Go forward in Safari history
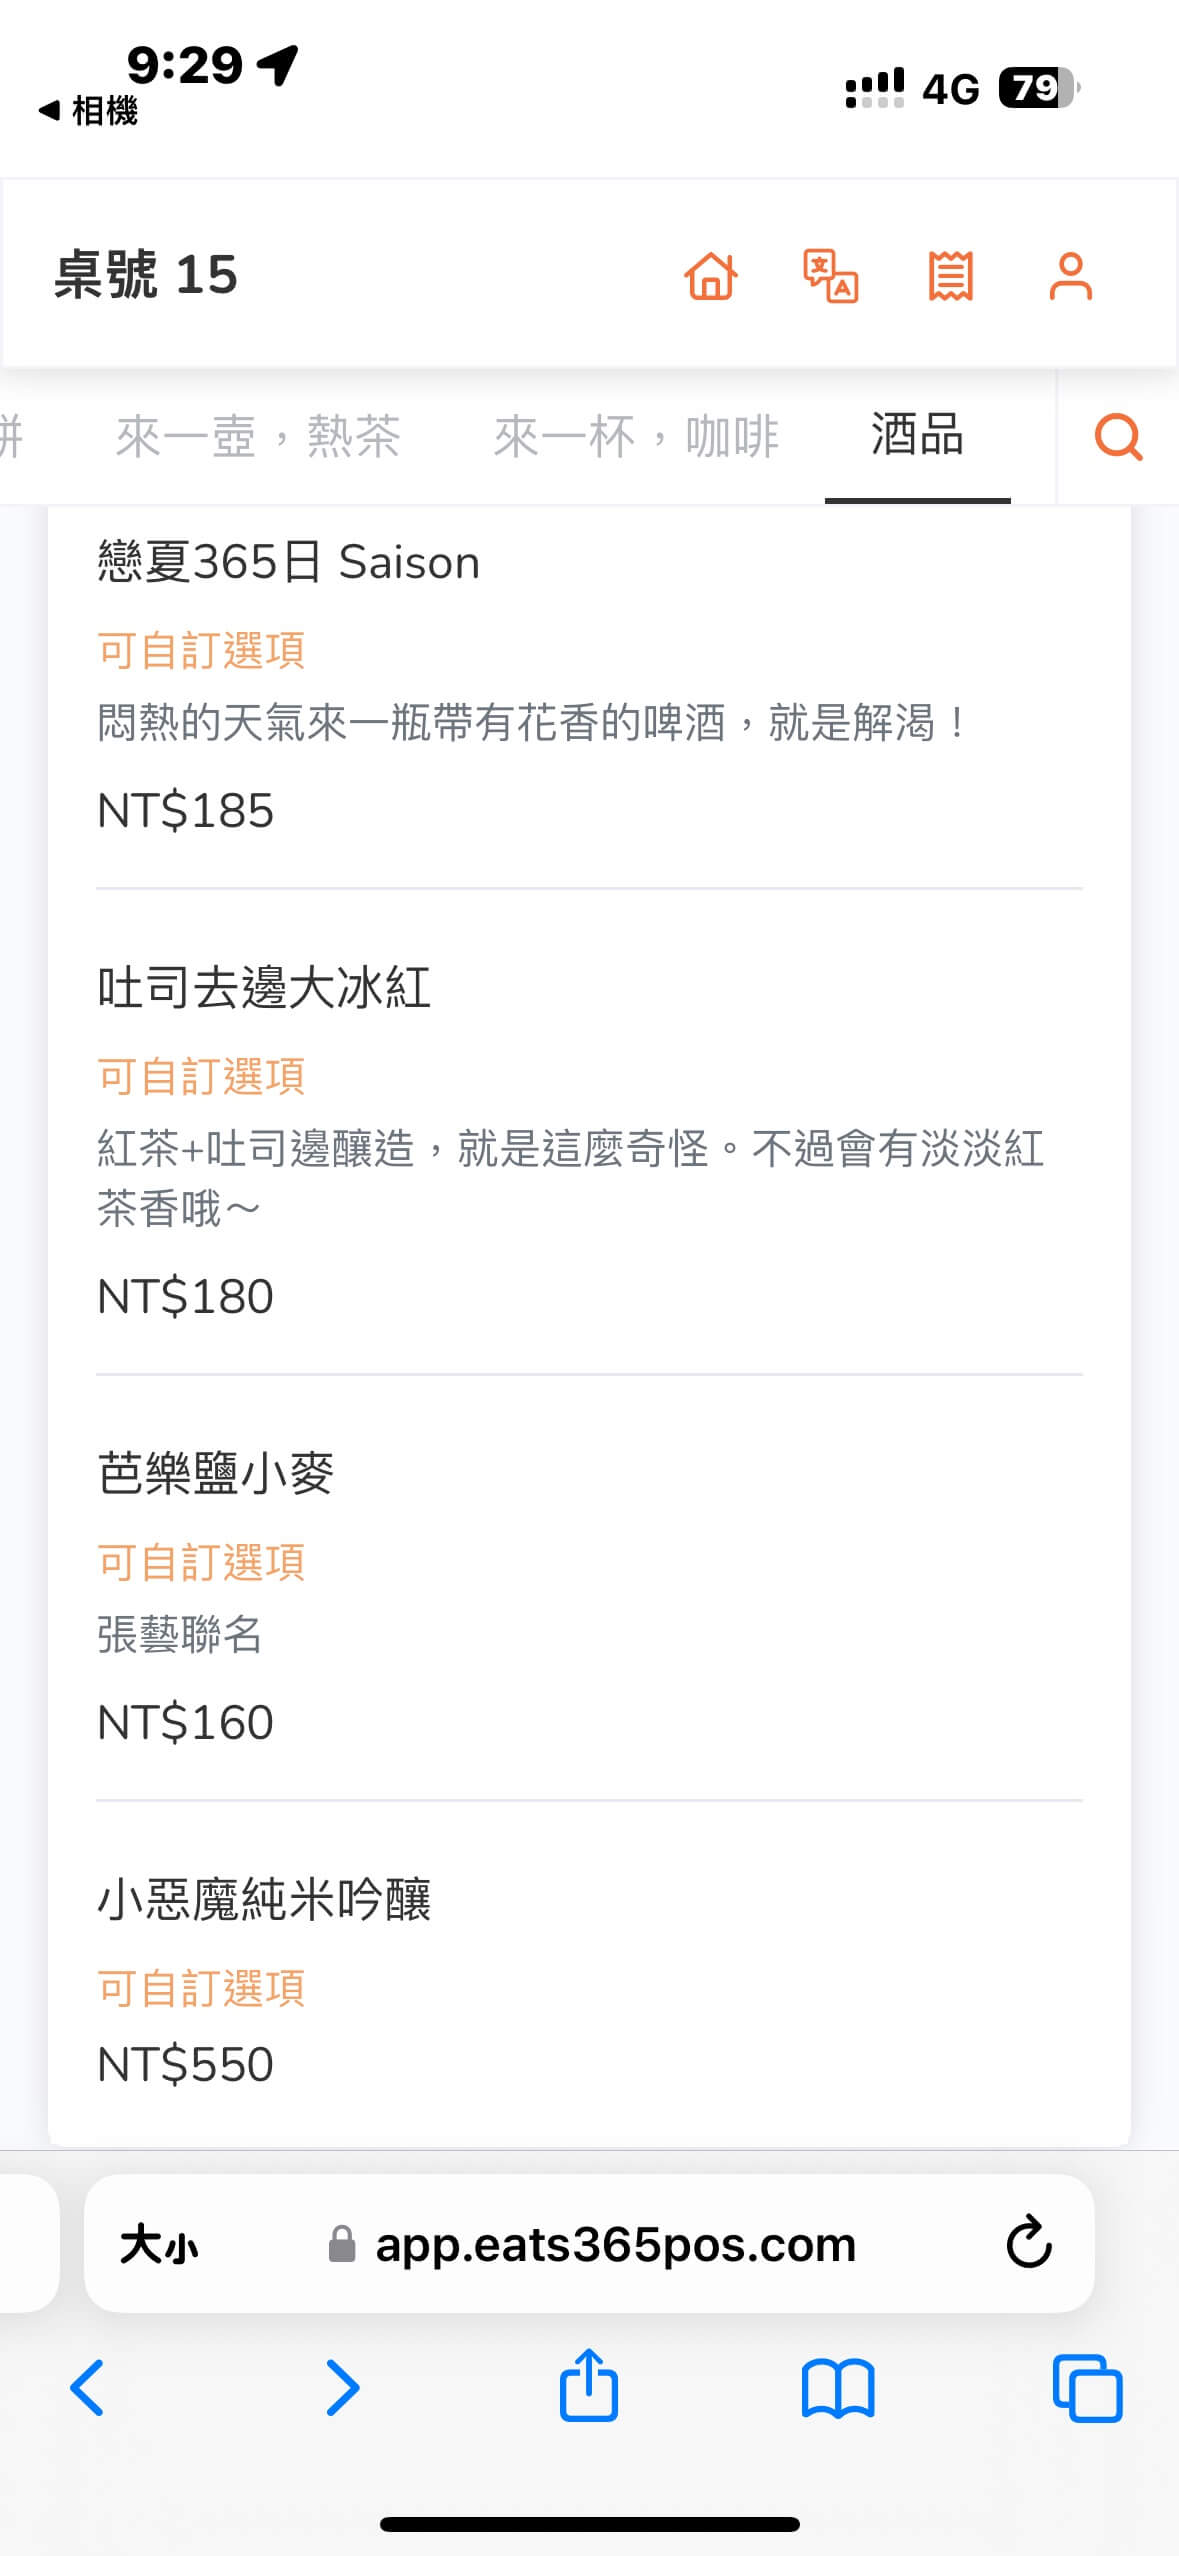Screen dimensions: 1179x2556 (342, 2388)
